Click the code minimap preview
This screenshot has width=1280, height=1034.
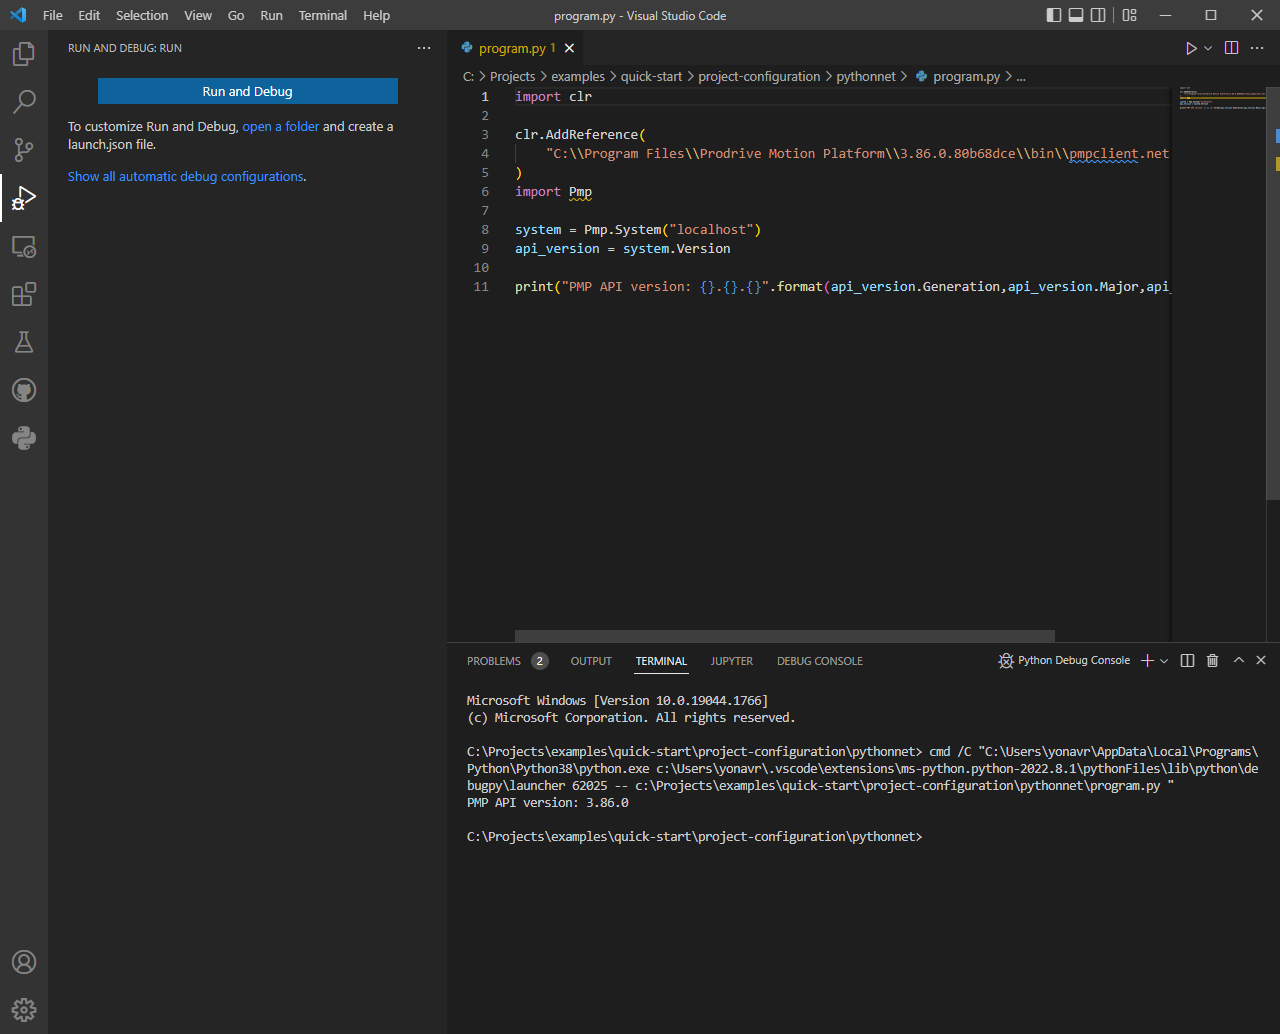point(1221,98)
